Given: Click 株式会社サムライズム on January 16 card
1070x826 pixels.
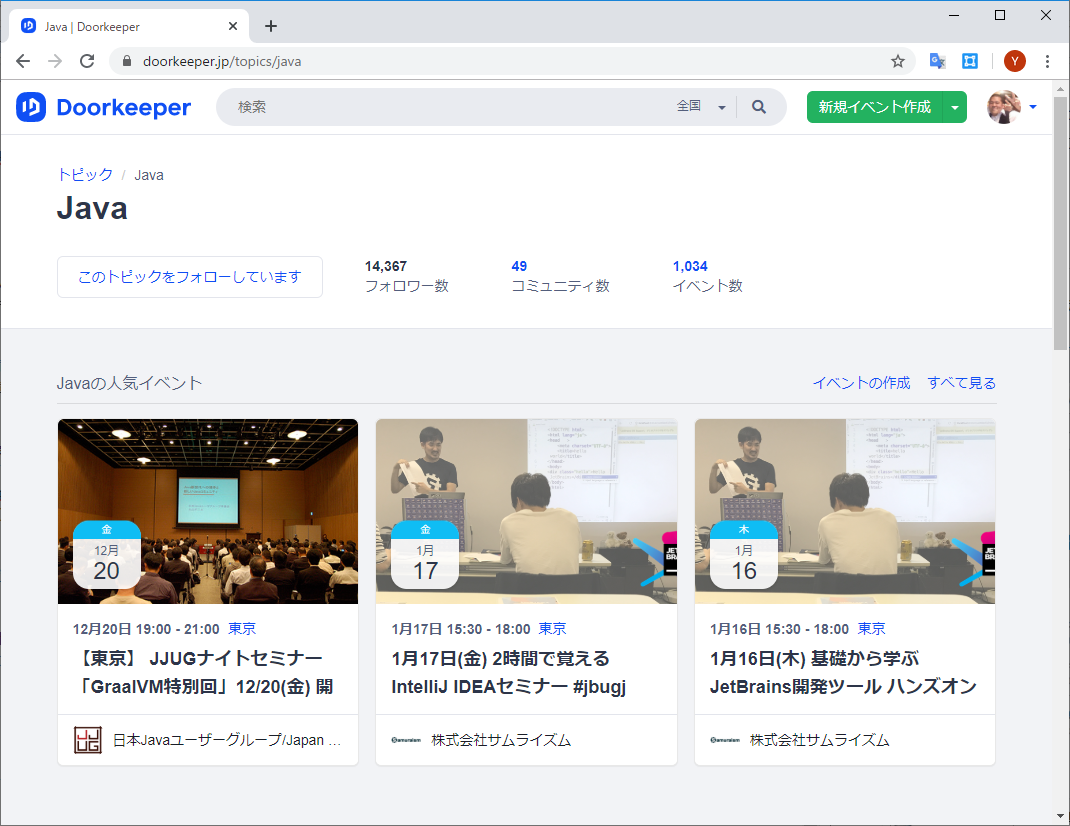Looking at the screenshot, I should pos(820,740).
